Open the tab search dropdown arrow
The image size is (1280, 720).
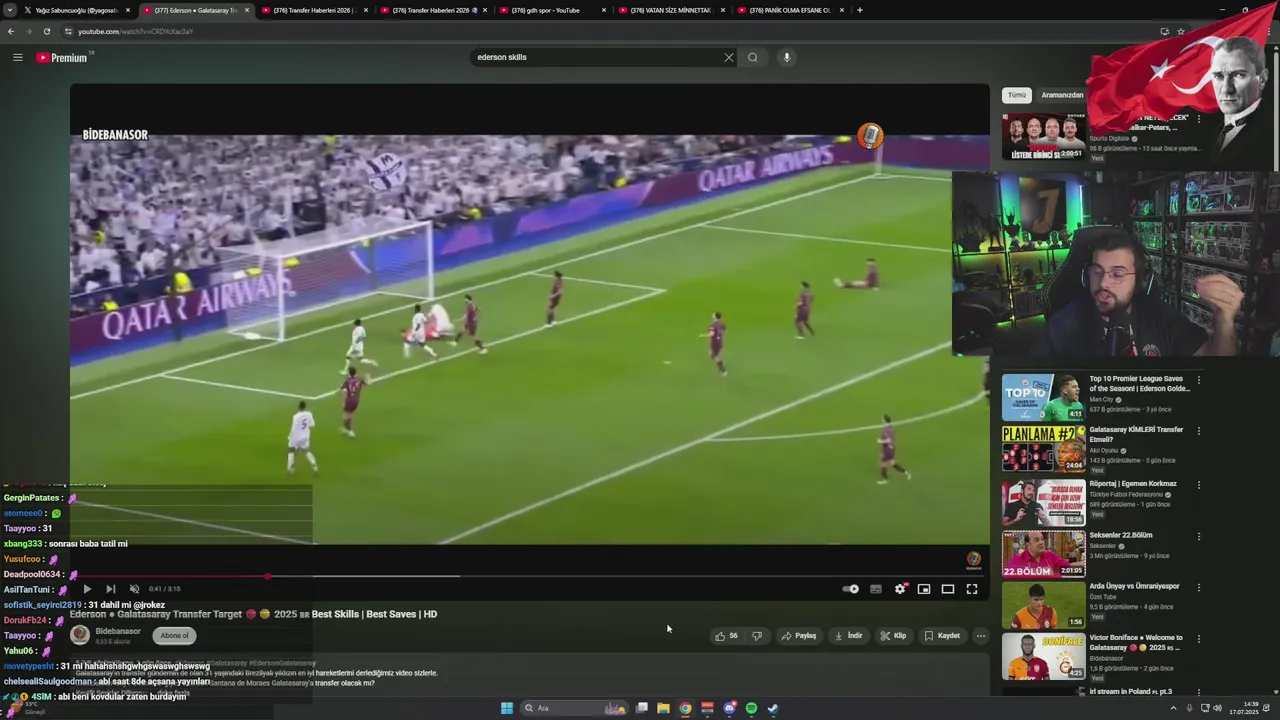(10, 10)
